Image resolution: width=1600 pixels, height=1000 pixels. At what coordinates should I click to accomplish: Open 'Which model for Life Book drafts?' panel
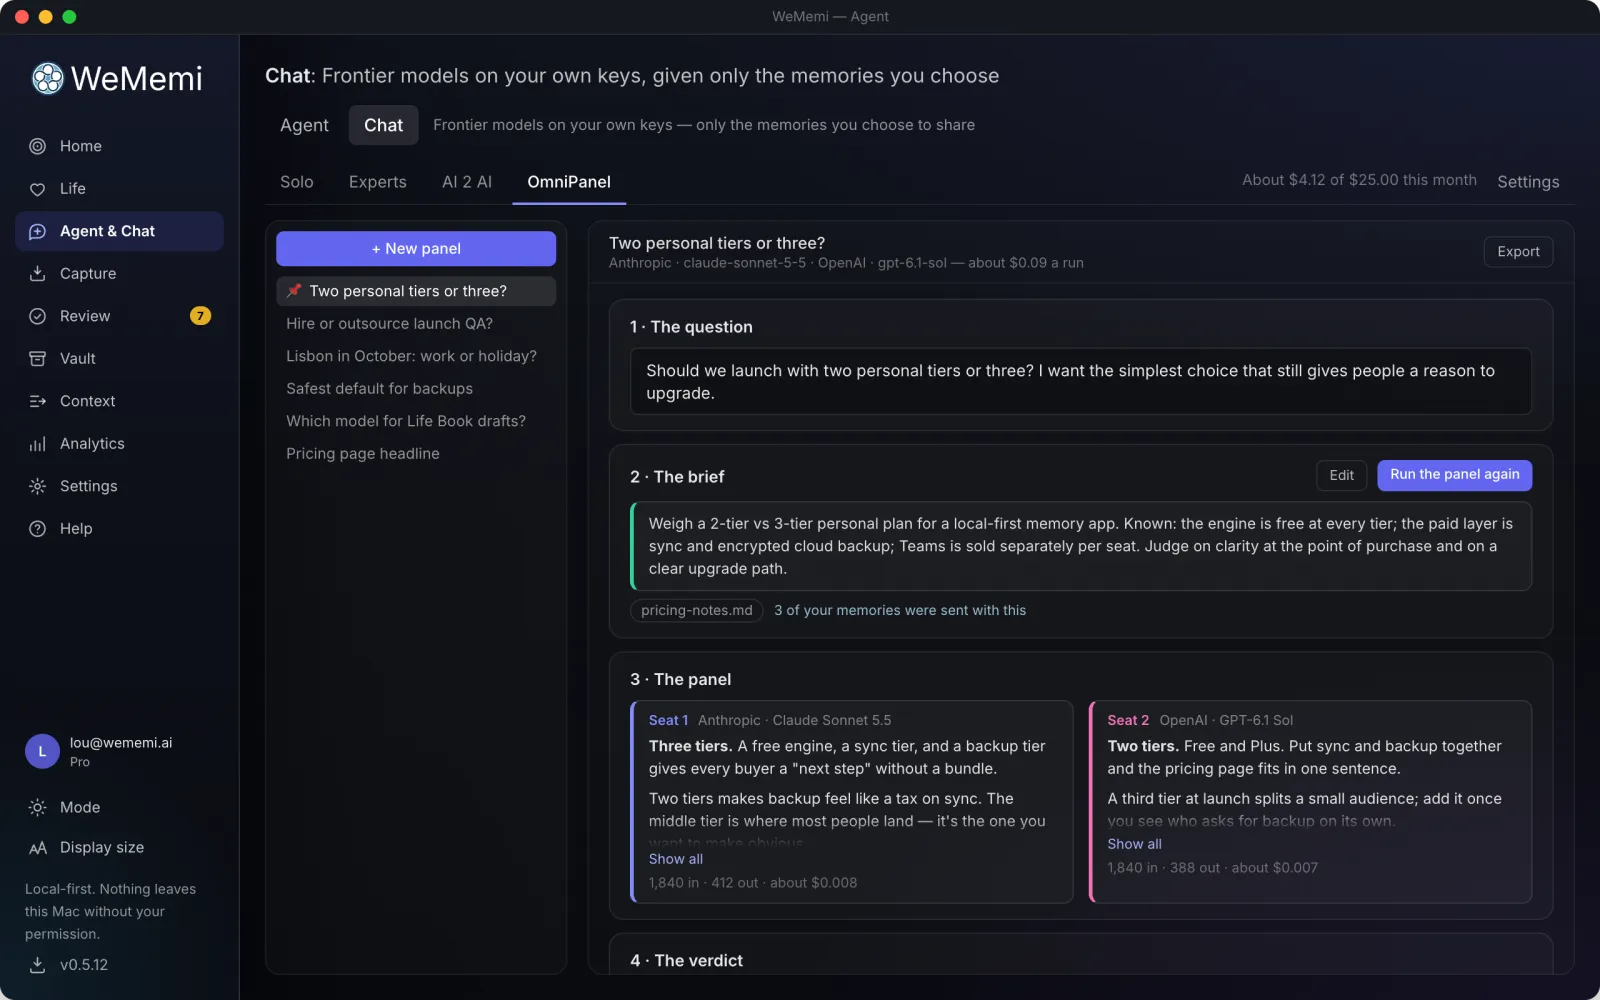(416, 421)
